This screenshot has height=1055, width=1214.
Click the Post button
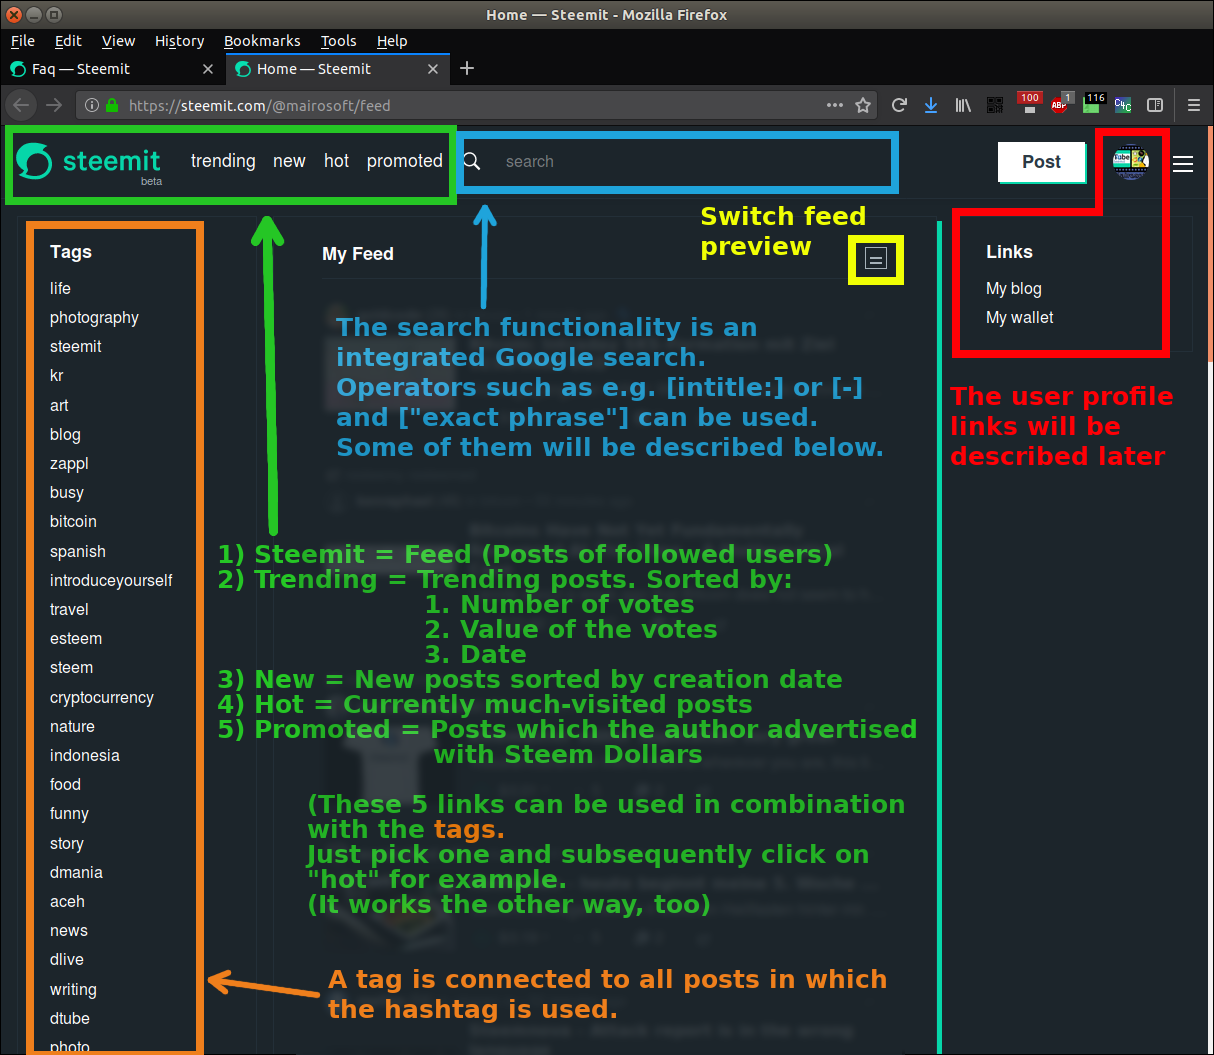(1041, 162)
